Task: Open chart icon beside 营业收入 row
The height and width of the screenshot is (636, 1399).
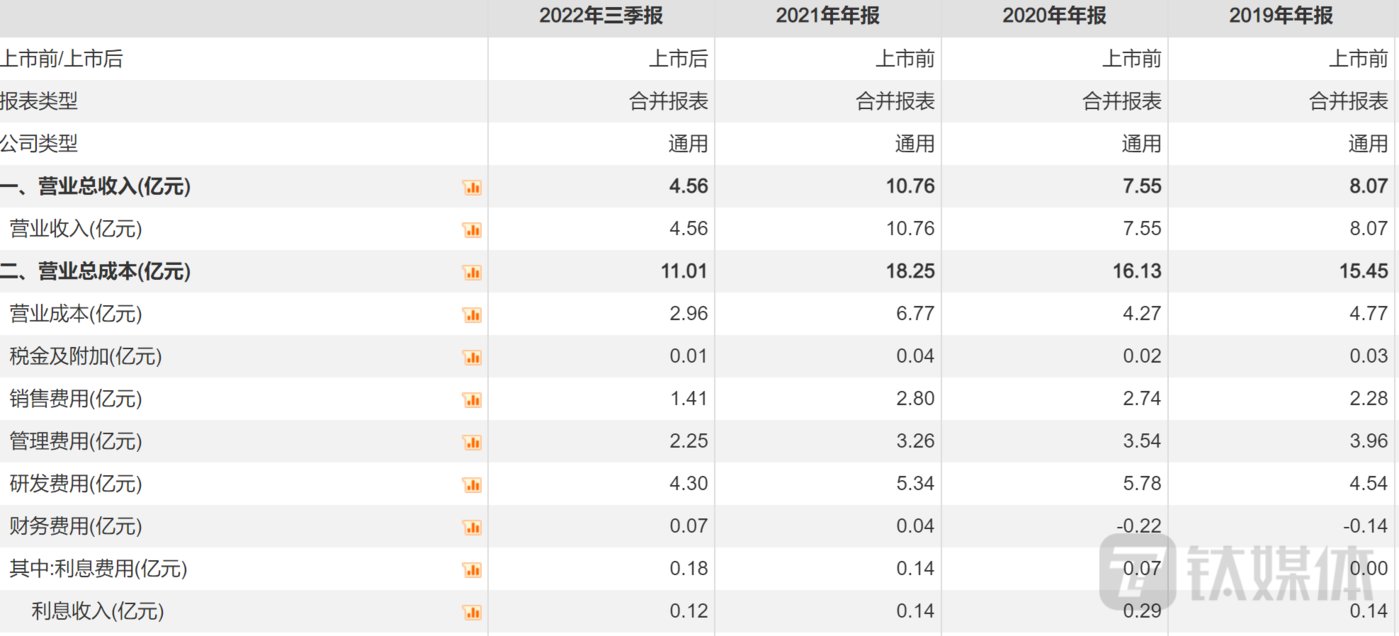Action: (x=472, y=230)
